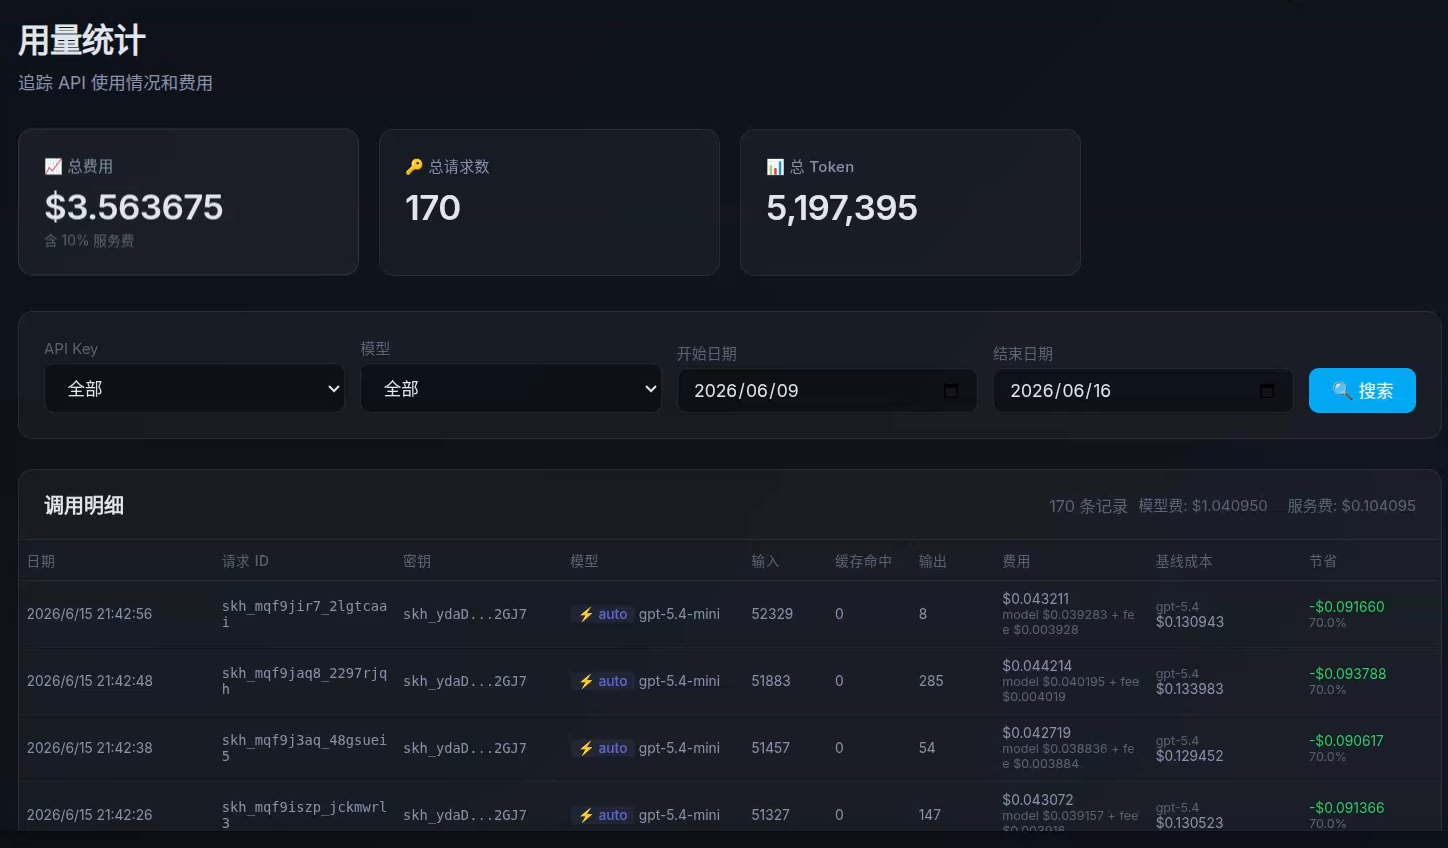The image size is (1448, 848).
Task: Click the 请求 ID column header
Action: [245, 562]
